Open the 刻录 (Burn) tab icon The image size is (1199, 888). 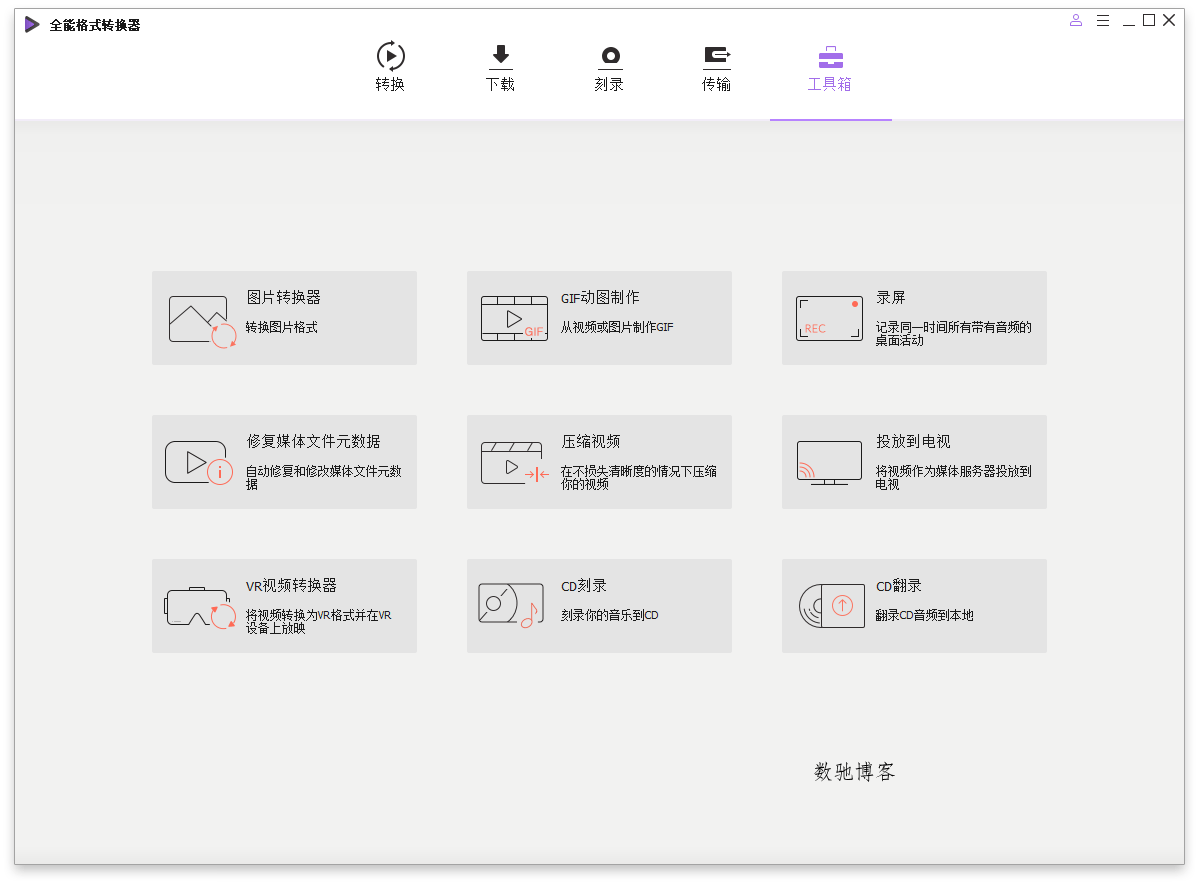coord(610,57)
